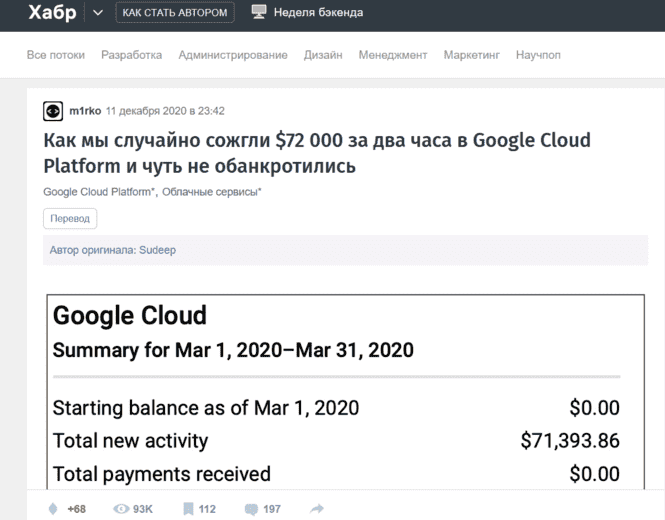Expand the dropdown chevron next to Хабр
665x520 pixels.
tap(98, 13)
